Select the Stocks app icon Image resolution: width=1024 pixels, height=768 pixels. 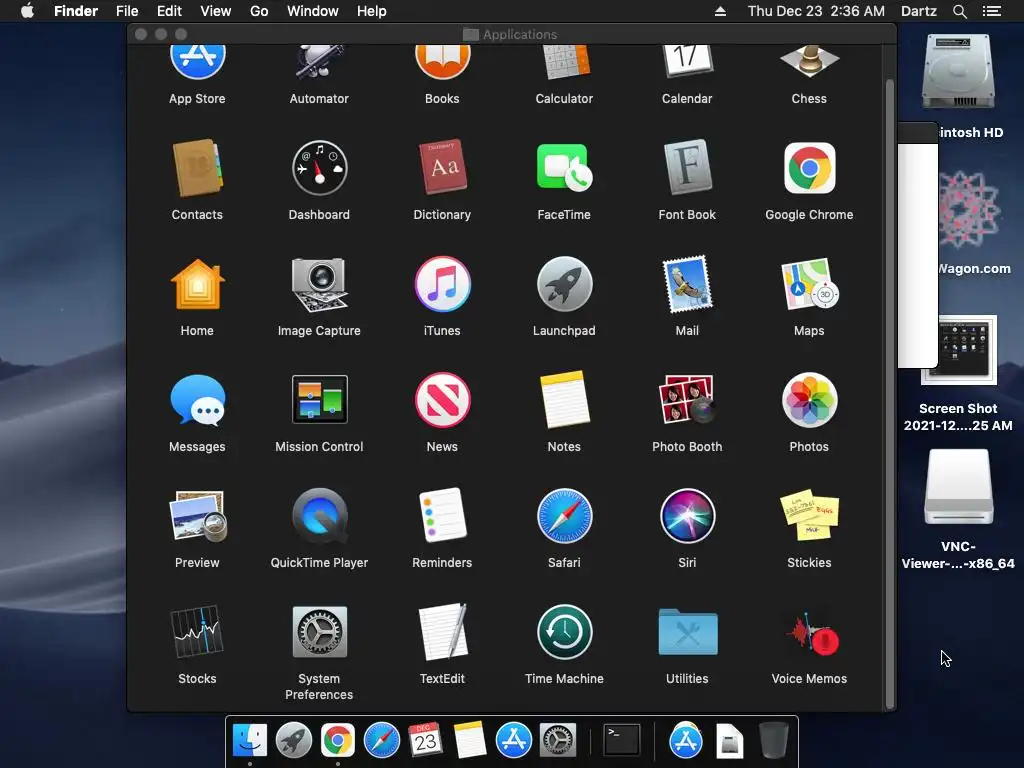coord(197,632)
